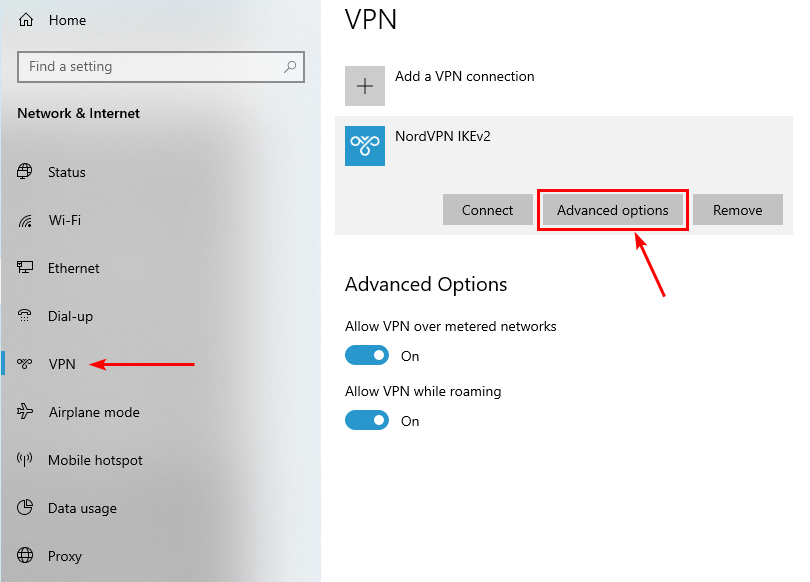Open the VPN section in sidebar
The image size is (810, 582).
click(62, 364)
